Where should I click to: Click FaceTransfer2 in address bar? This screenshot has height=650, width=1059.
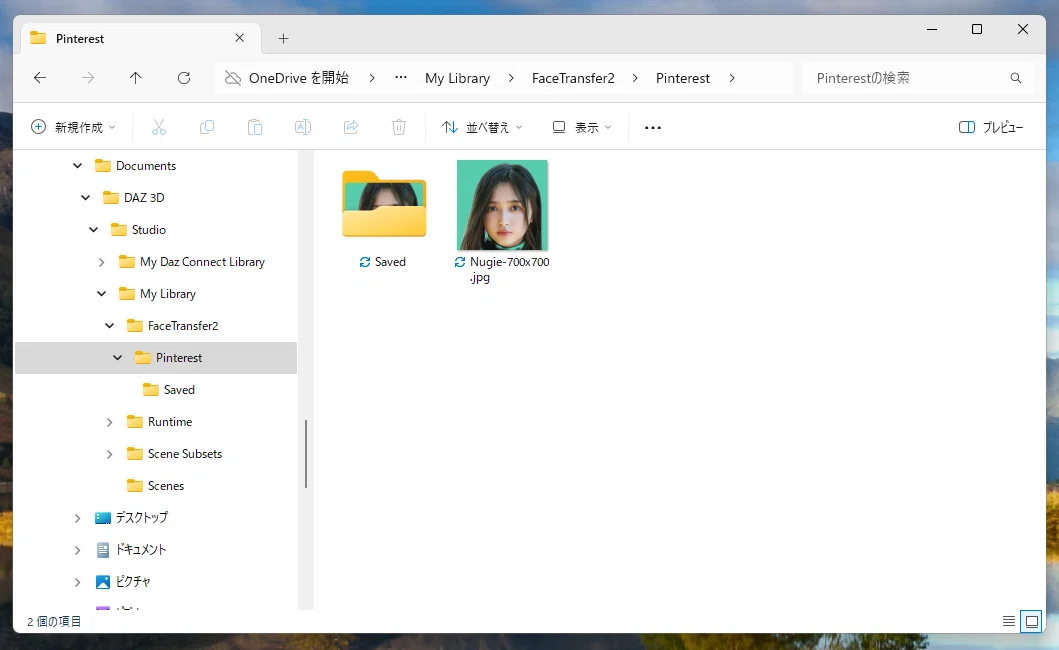[x=573, y=78]
